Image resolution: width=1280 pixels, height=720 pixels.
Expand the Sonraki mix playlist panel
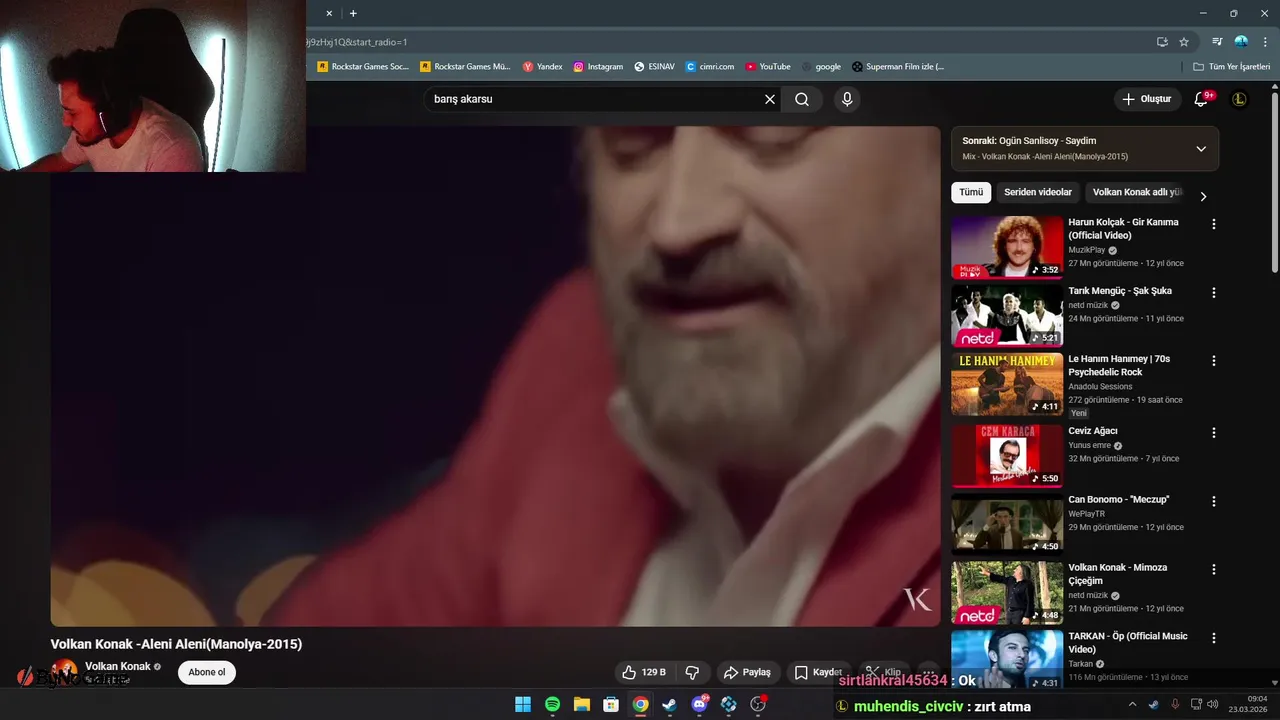(x=1201, y=149)
